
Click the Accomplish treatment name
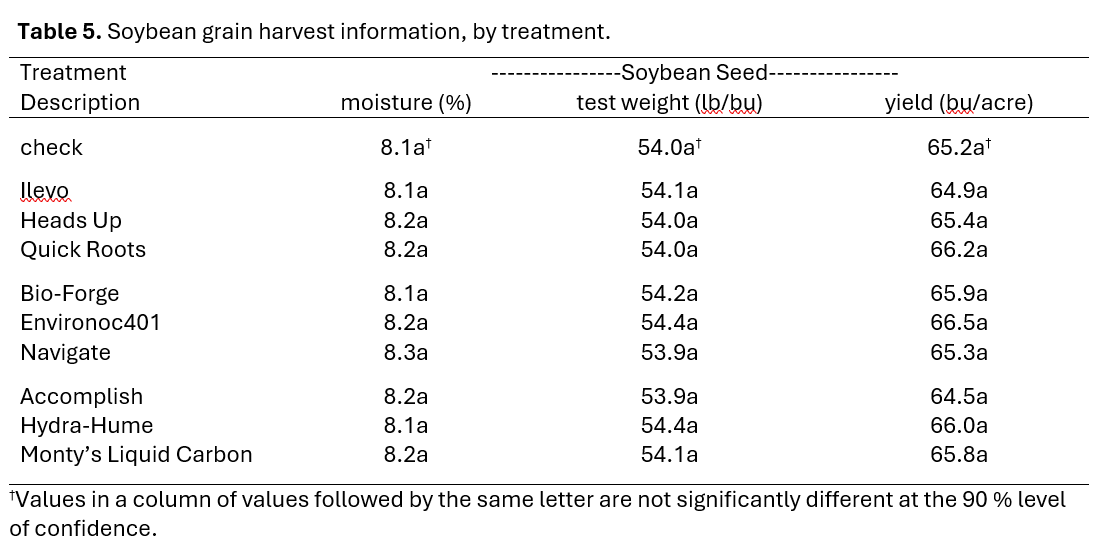(81, 396)
